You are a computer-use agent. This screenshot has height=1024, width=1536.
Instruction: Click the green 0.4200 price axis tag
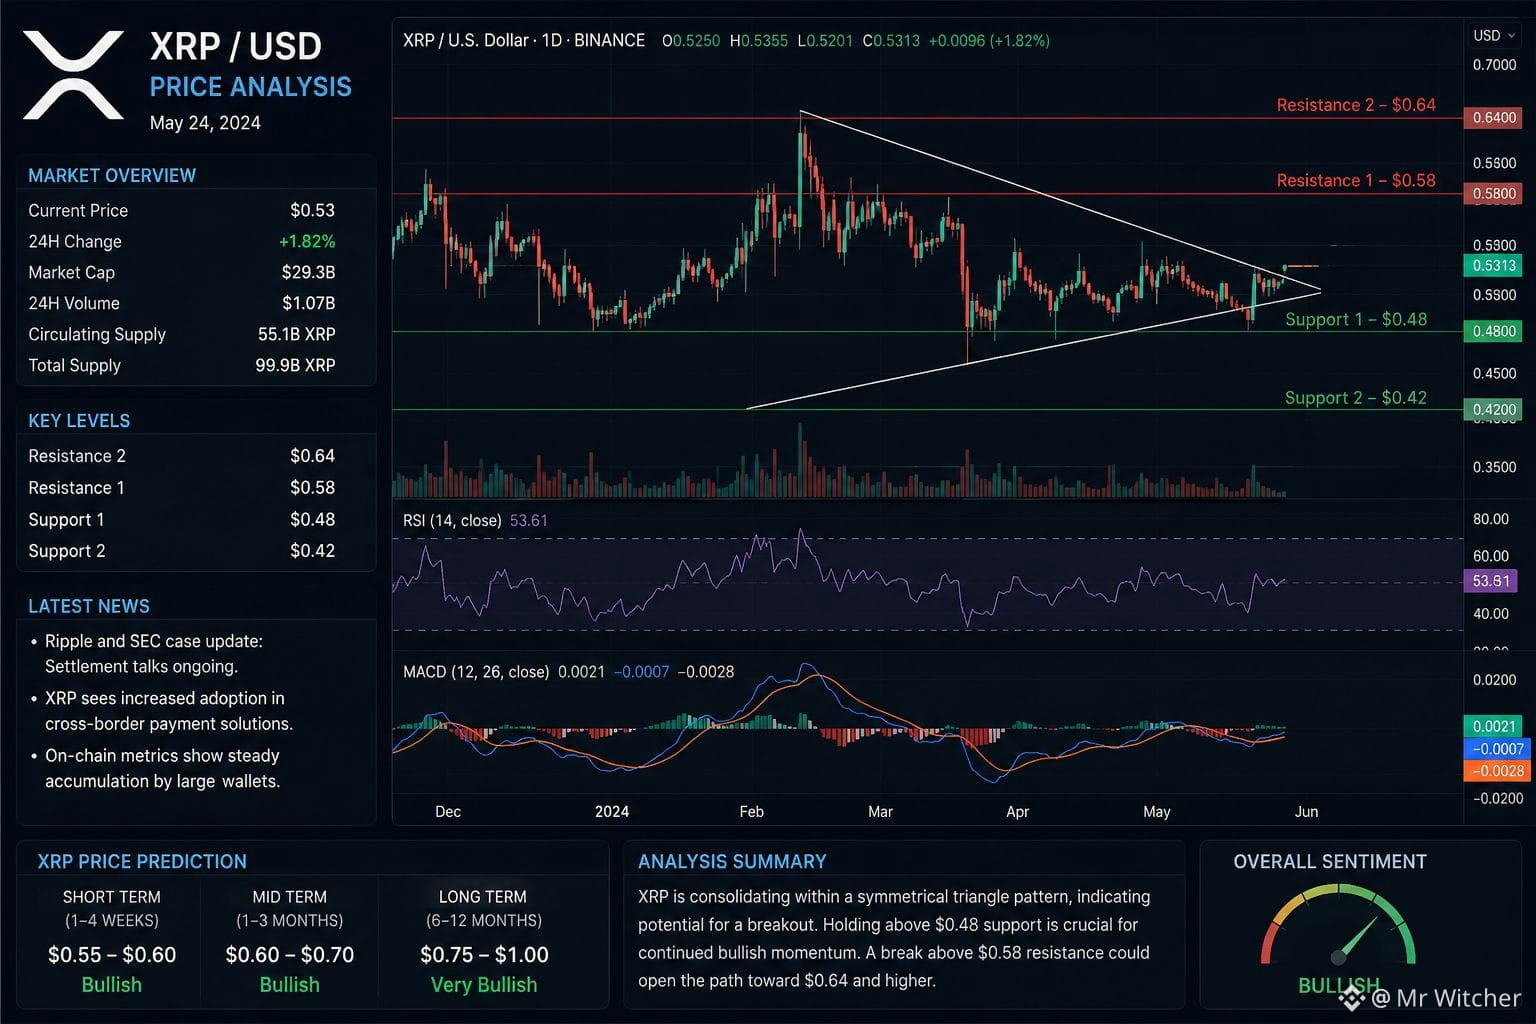pyautogui.click(x=1494, y=409)
